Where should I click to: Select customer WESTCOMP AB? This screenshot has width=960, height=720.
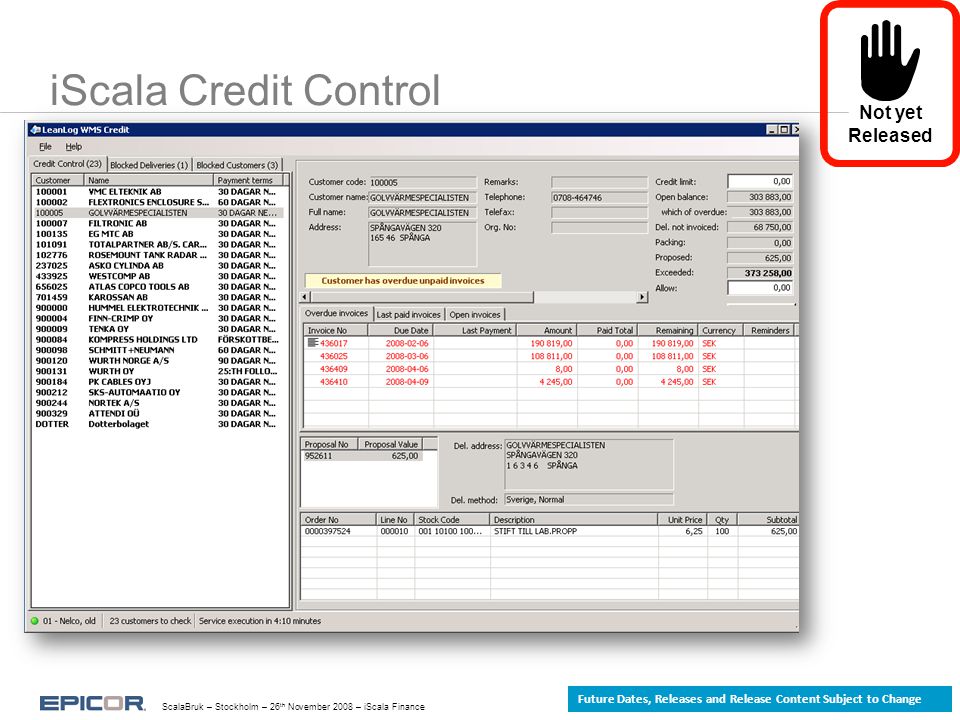click(x=158, y=276)
